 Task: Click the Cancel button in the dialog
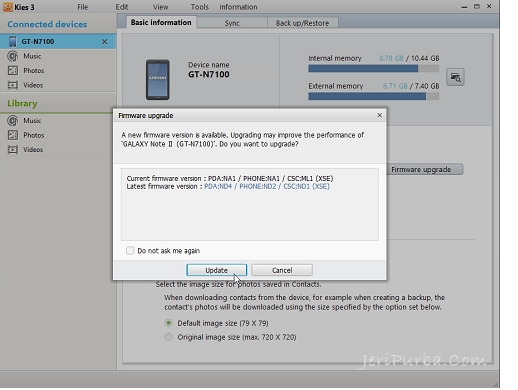pyautogui.click(x=282, y=270)
